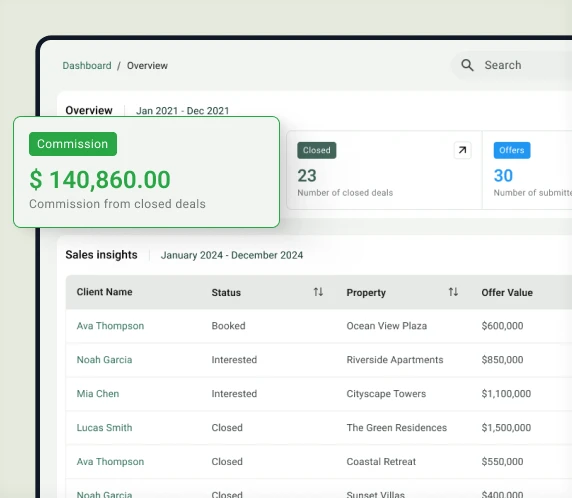This screenshot has height=498, width=572.
Task: Click $ 140,860.00 commission amount
Action: pyautogui.click(x=100, y=179)
